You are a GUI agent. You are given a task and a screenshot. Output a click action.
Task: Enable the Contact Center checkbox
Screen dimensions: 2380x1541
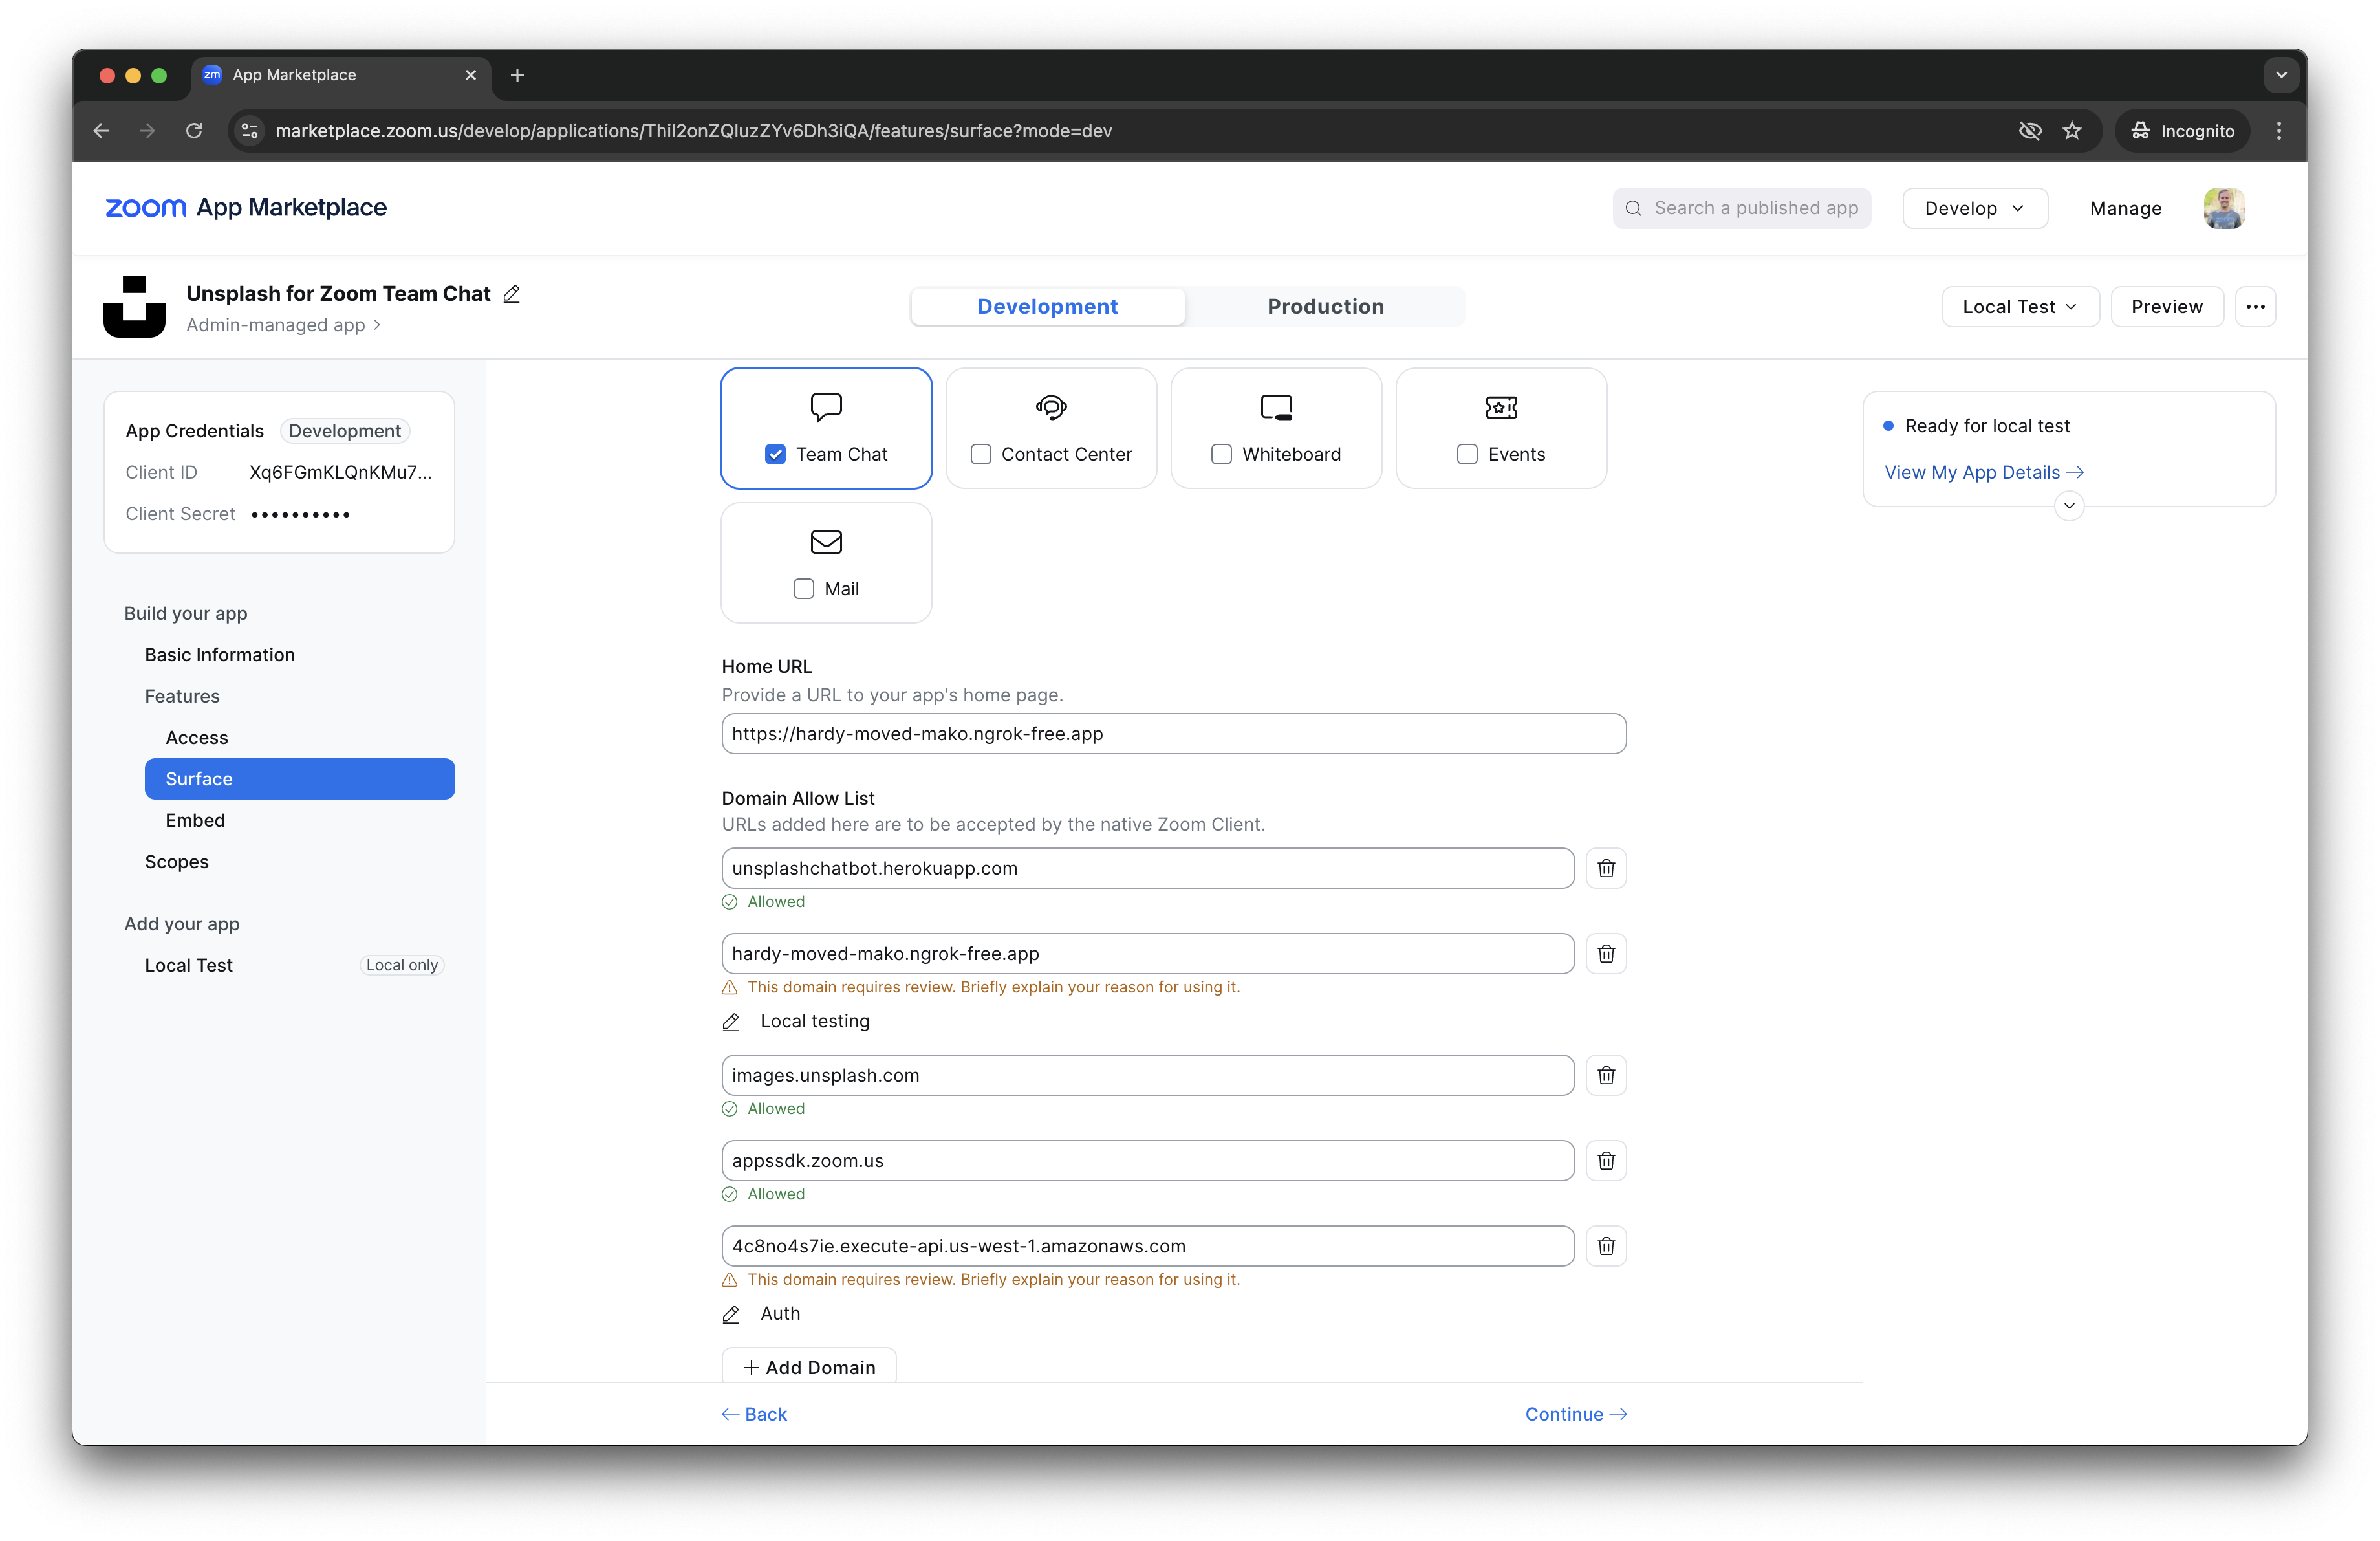coord(981,454)
